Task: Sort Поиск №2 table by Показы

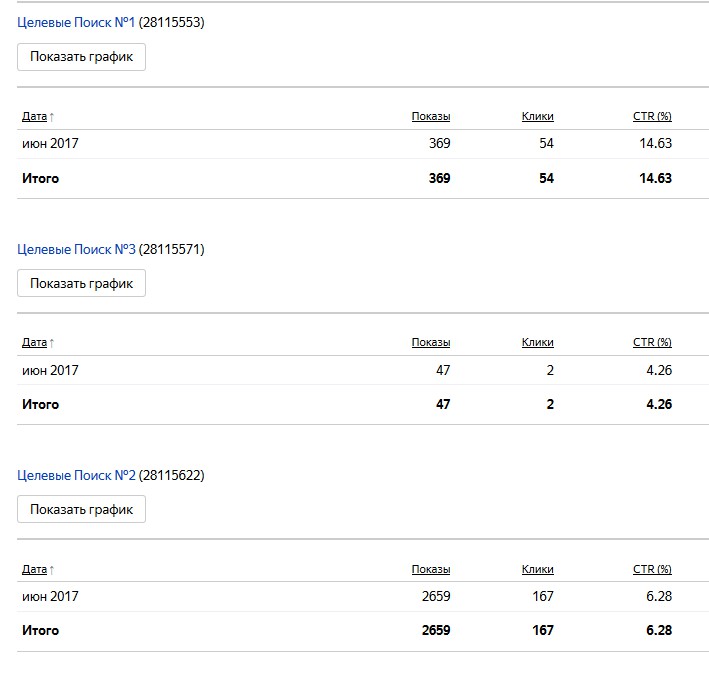Action: point(430,569)
